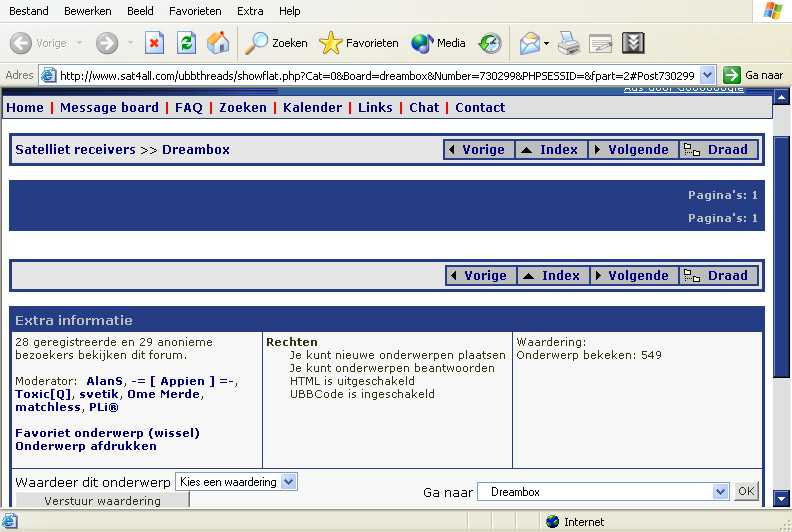
Task: Click the Print icon
Action: pos(569,43)
